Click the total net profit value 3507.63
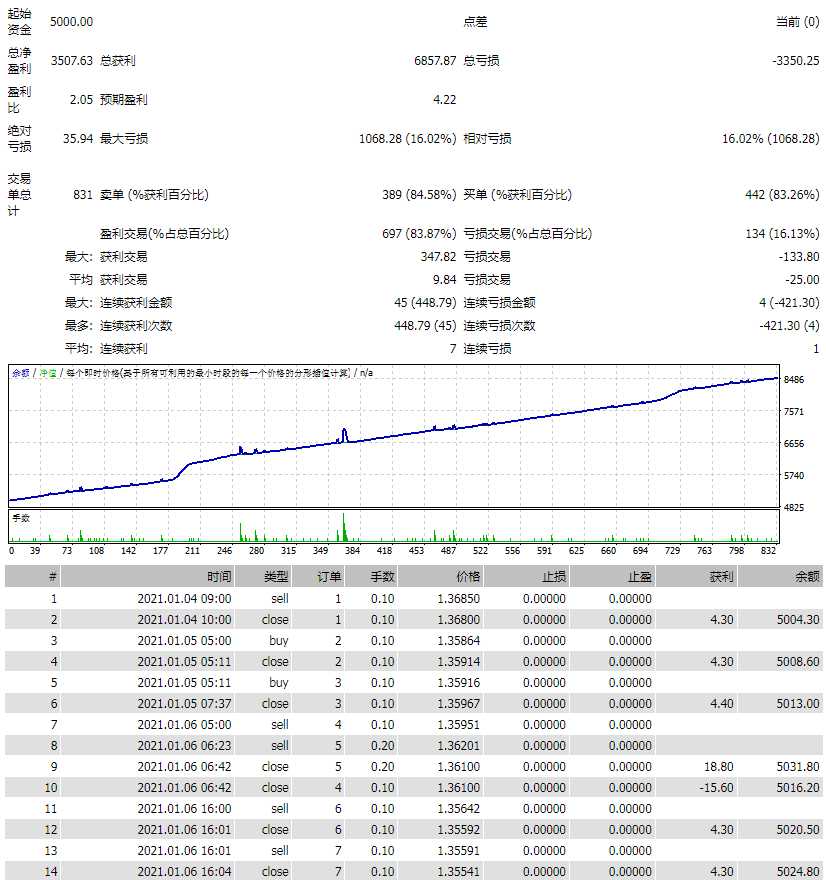Image resolution: width=826 pixels, height=880 pixels. coord(71,61)
